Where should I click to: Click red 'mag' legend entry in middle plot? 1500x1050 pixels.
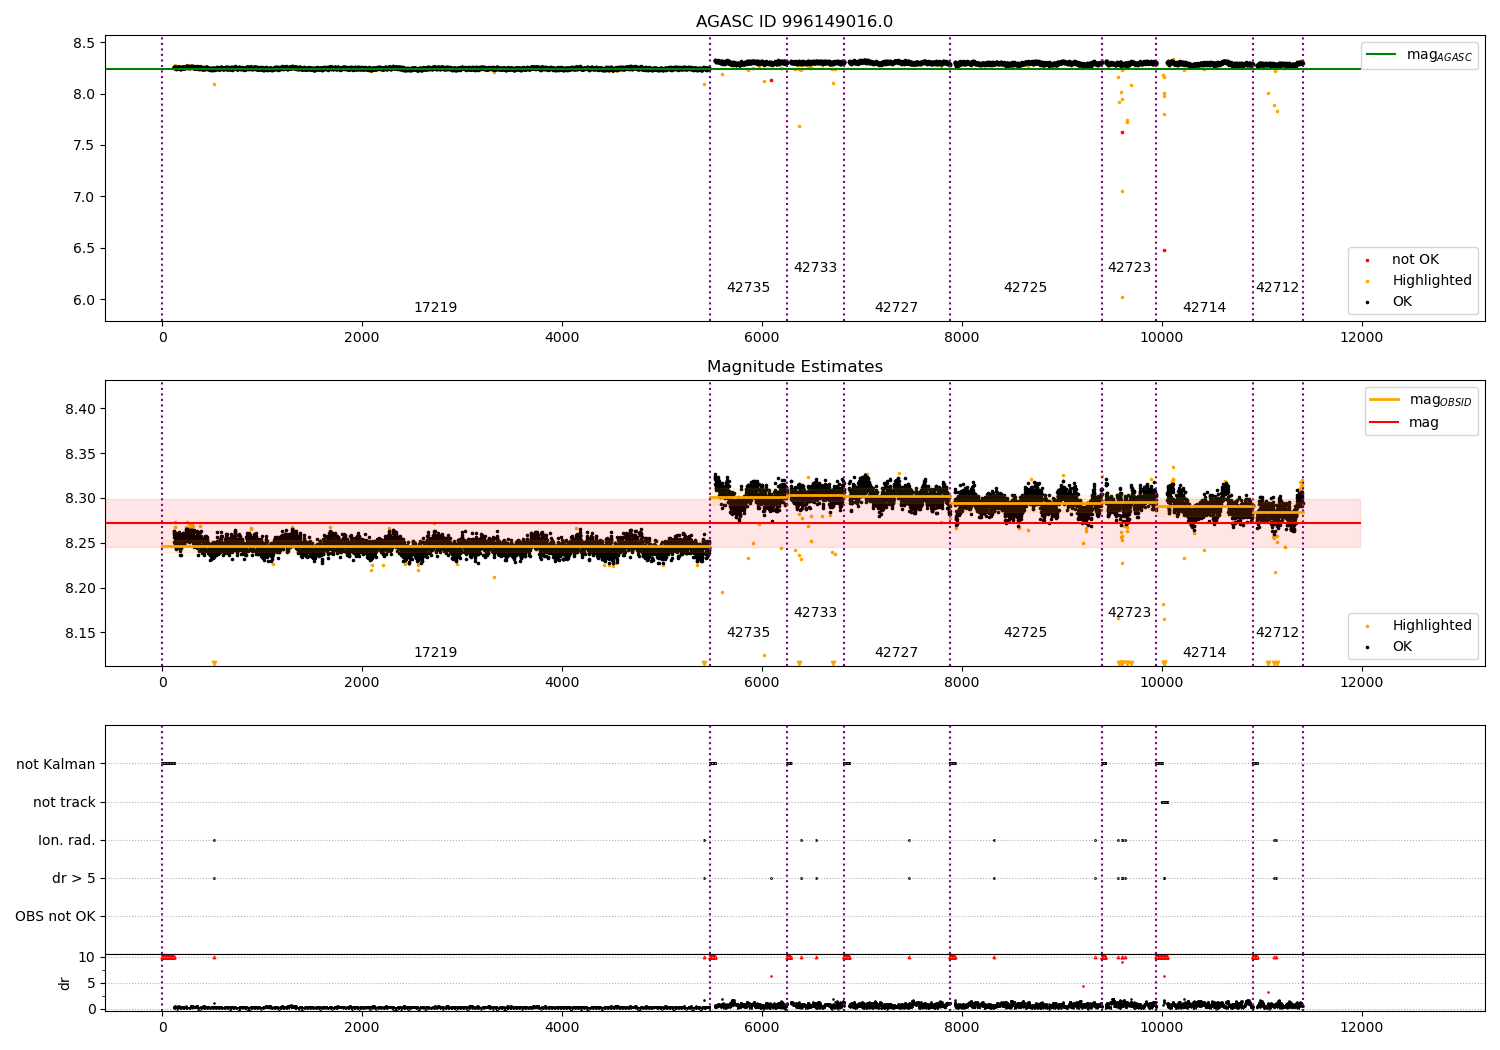click(1404, 423)
